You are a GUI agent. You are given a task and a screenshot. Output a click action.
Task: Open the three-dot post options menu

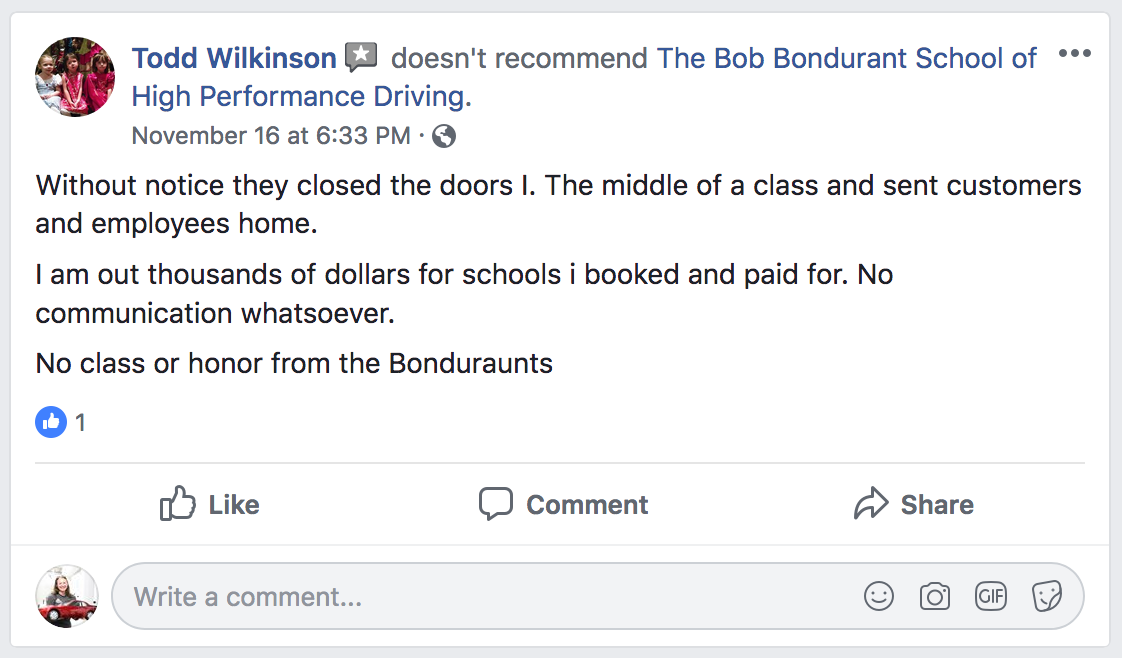point(1074,54)
